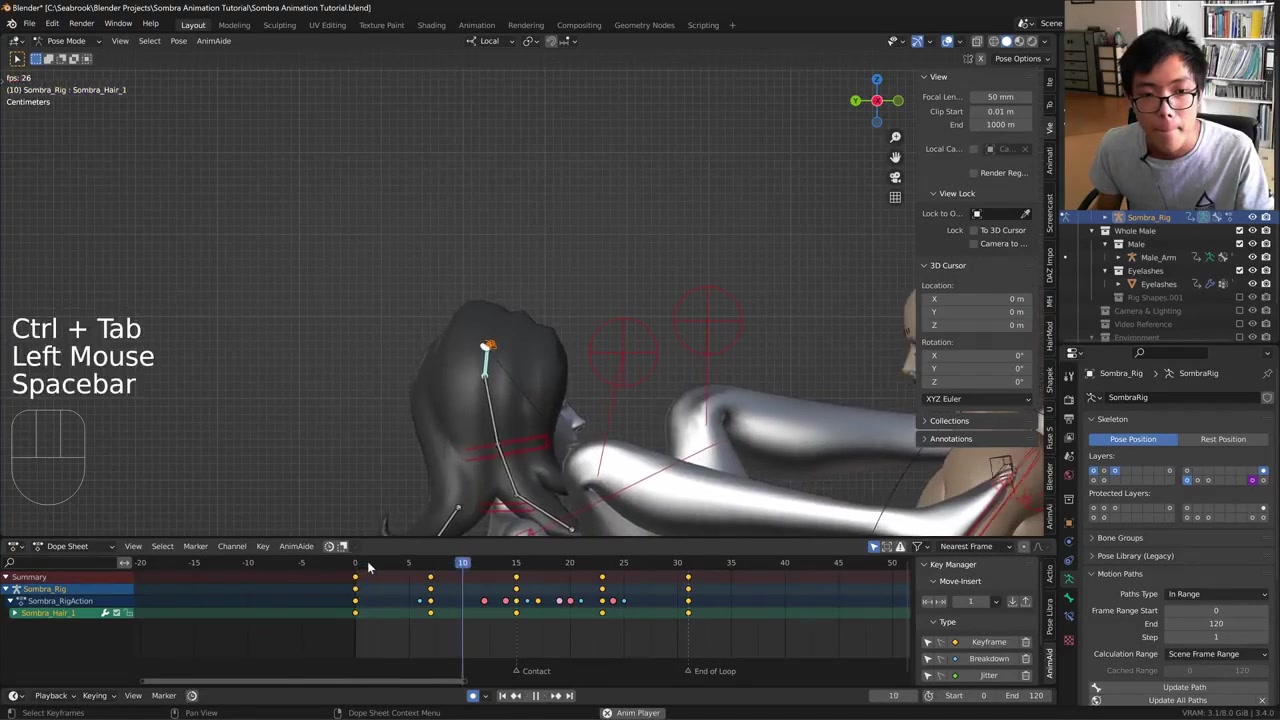Switch skeleton to Rest Position
Viewport: 1280px width, 720px height.
tap(1222, 439)
